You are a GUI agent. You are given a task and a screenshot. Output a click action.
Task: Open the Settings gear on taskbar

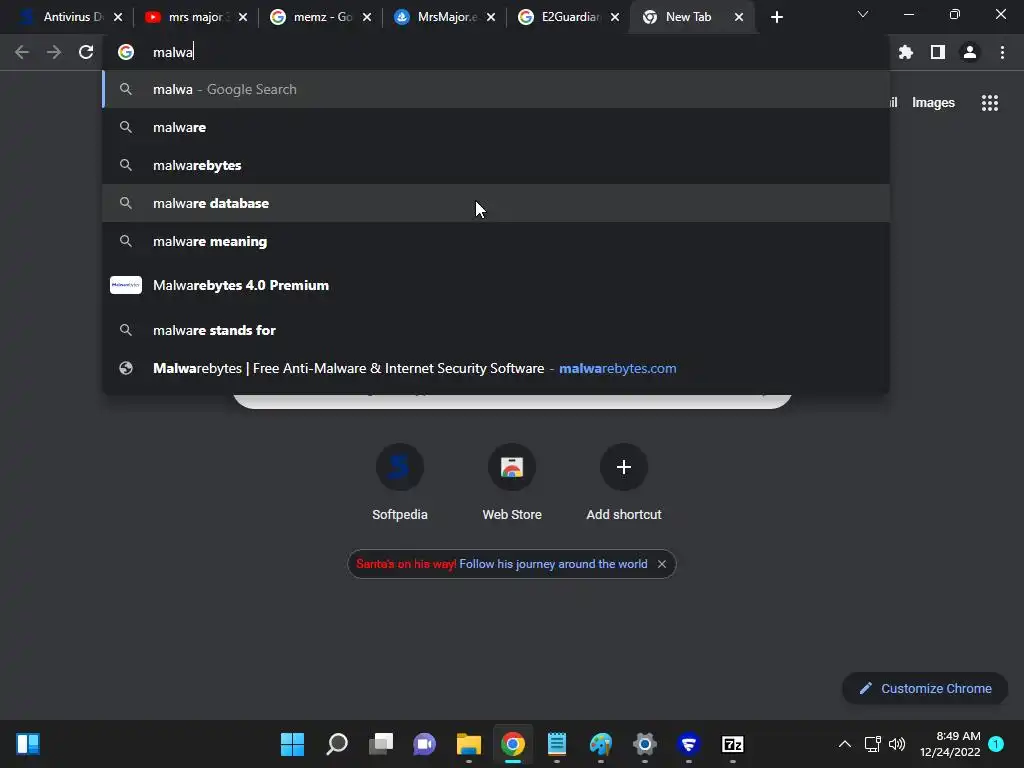645,744
